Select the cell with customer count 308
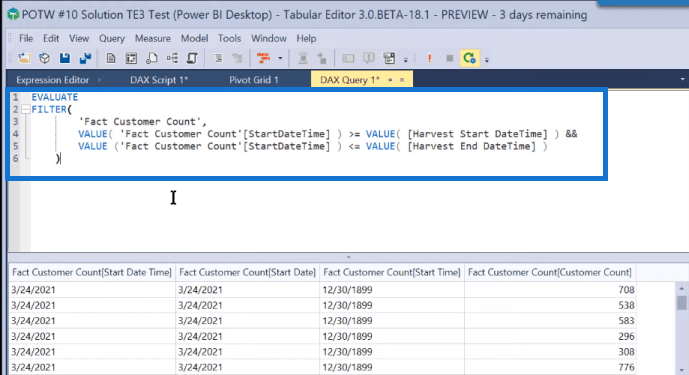This screenshot has height=375, width=689. point(550,352)
